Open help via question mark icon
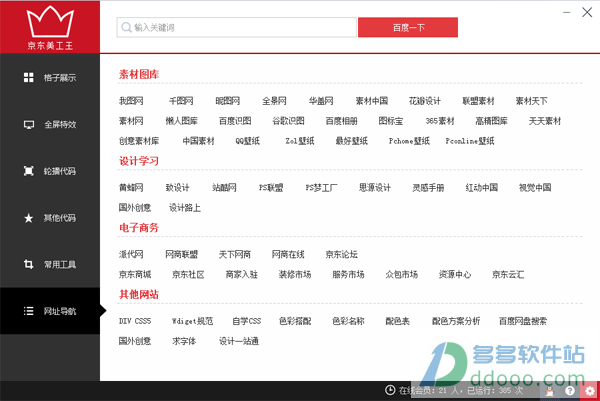600x401 pixels. [570, 391]
